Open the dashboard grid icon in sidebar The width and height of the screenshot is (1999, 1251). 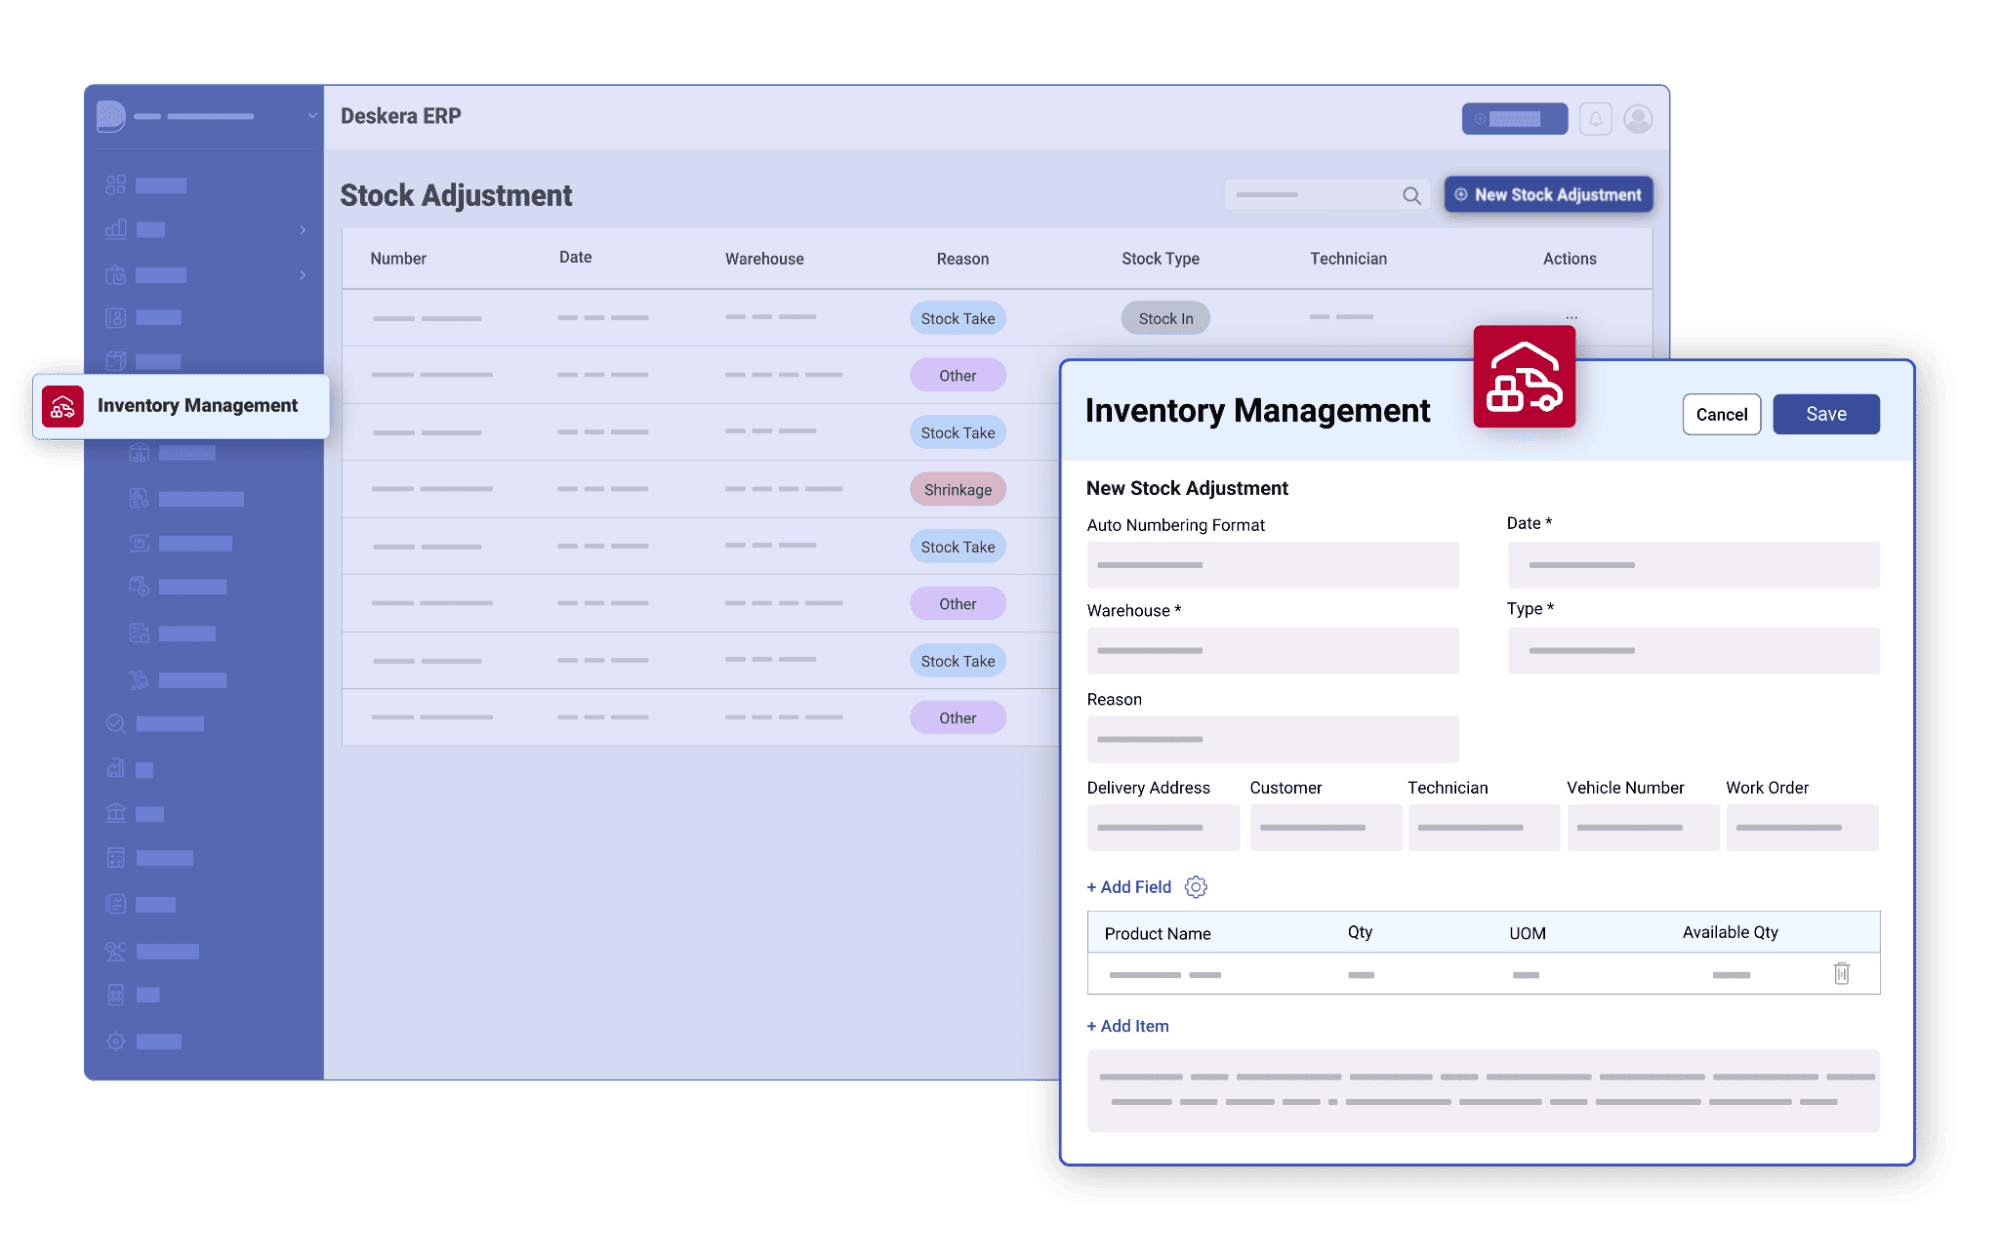pyautogui.click(x=116, y=185)
